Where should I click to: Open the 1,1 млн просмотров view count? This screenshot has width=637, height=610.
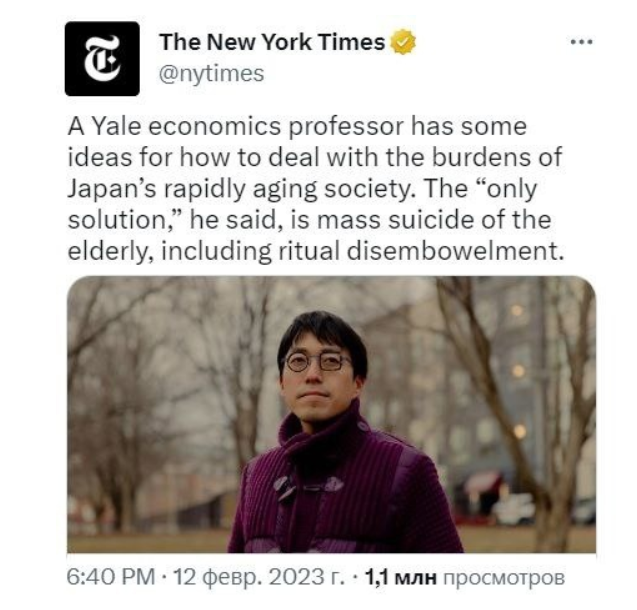464,577
